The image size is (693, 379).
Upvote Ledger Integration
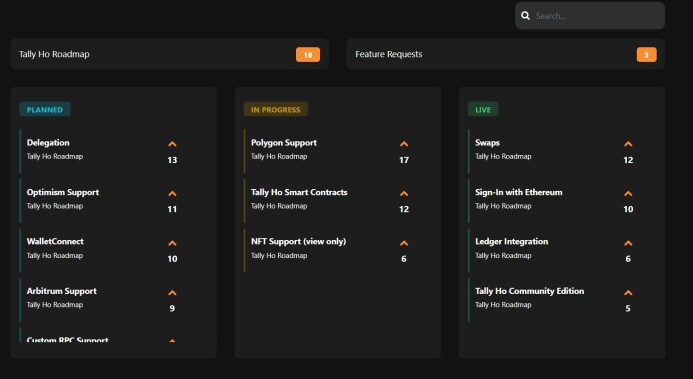click(628, 243)
